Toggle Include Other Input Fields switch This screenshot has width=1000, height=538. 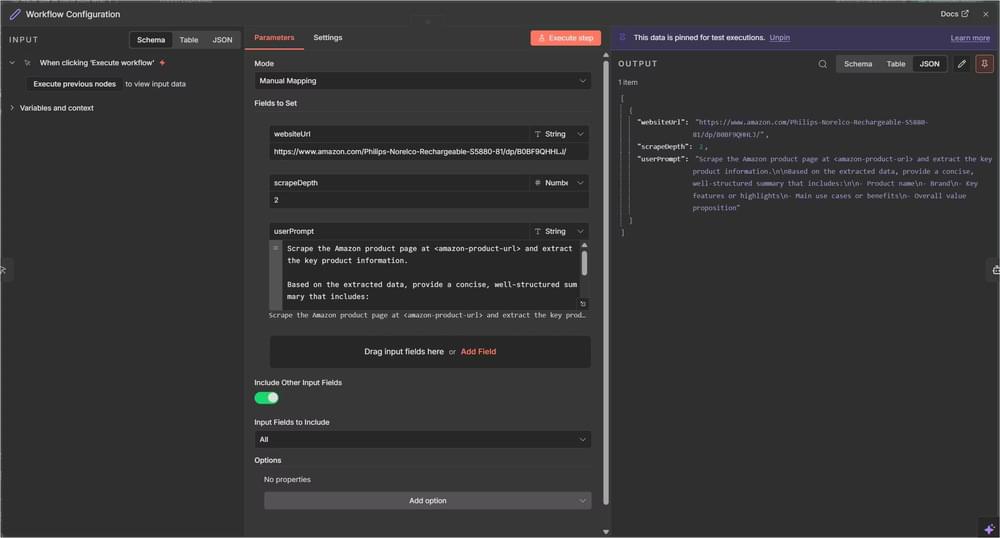[266, 398]
